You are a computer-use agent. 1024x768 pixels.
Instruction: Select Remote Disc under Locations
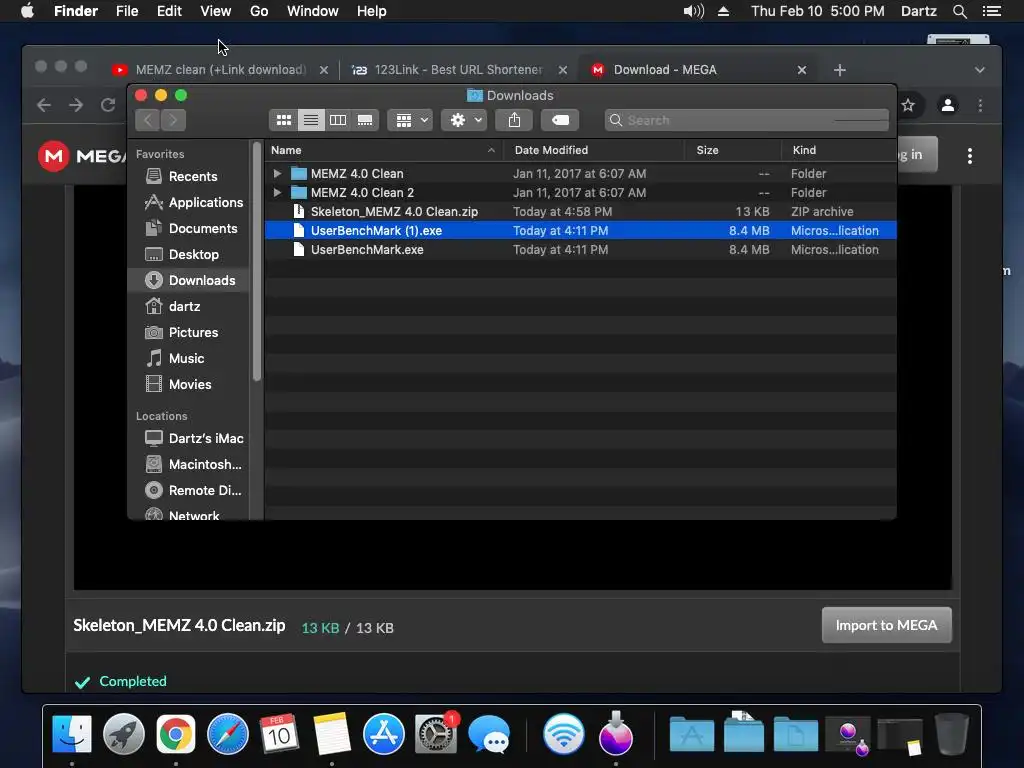(189, 490)
